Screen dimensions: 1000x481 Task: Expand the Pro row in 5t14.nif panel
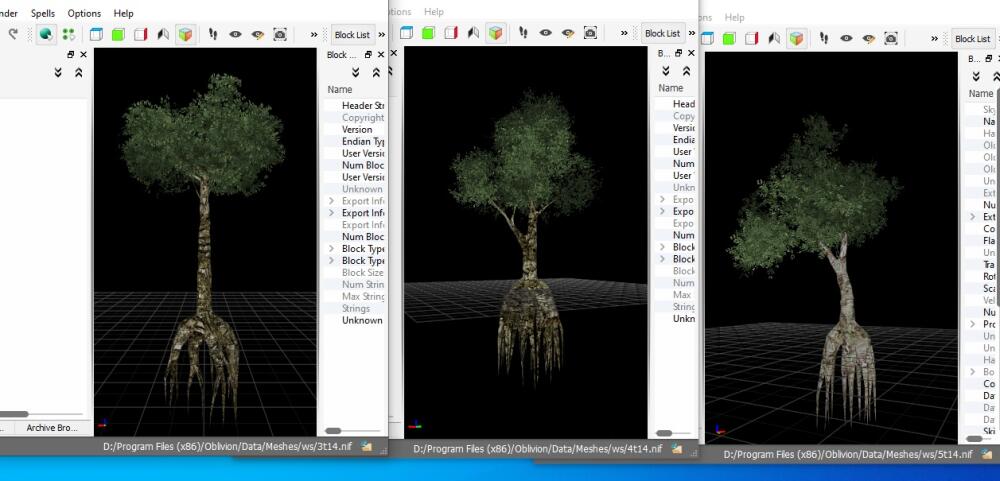click(x=973, y=324)
